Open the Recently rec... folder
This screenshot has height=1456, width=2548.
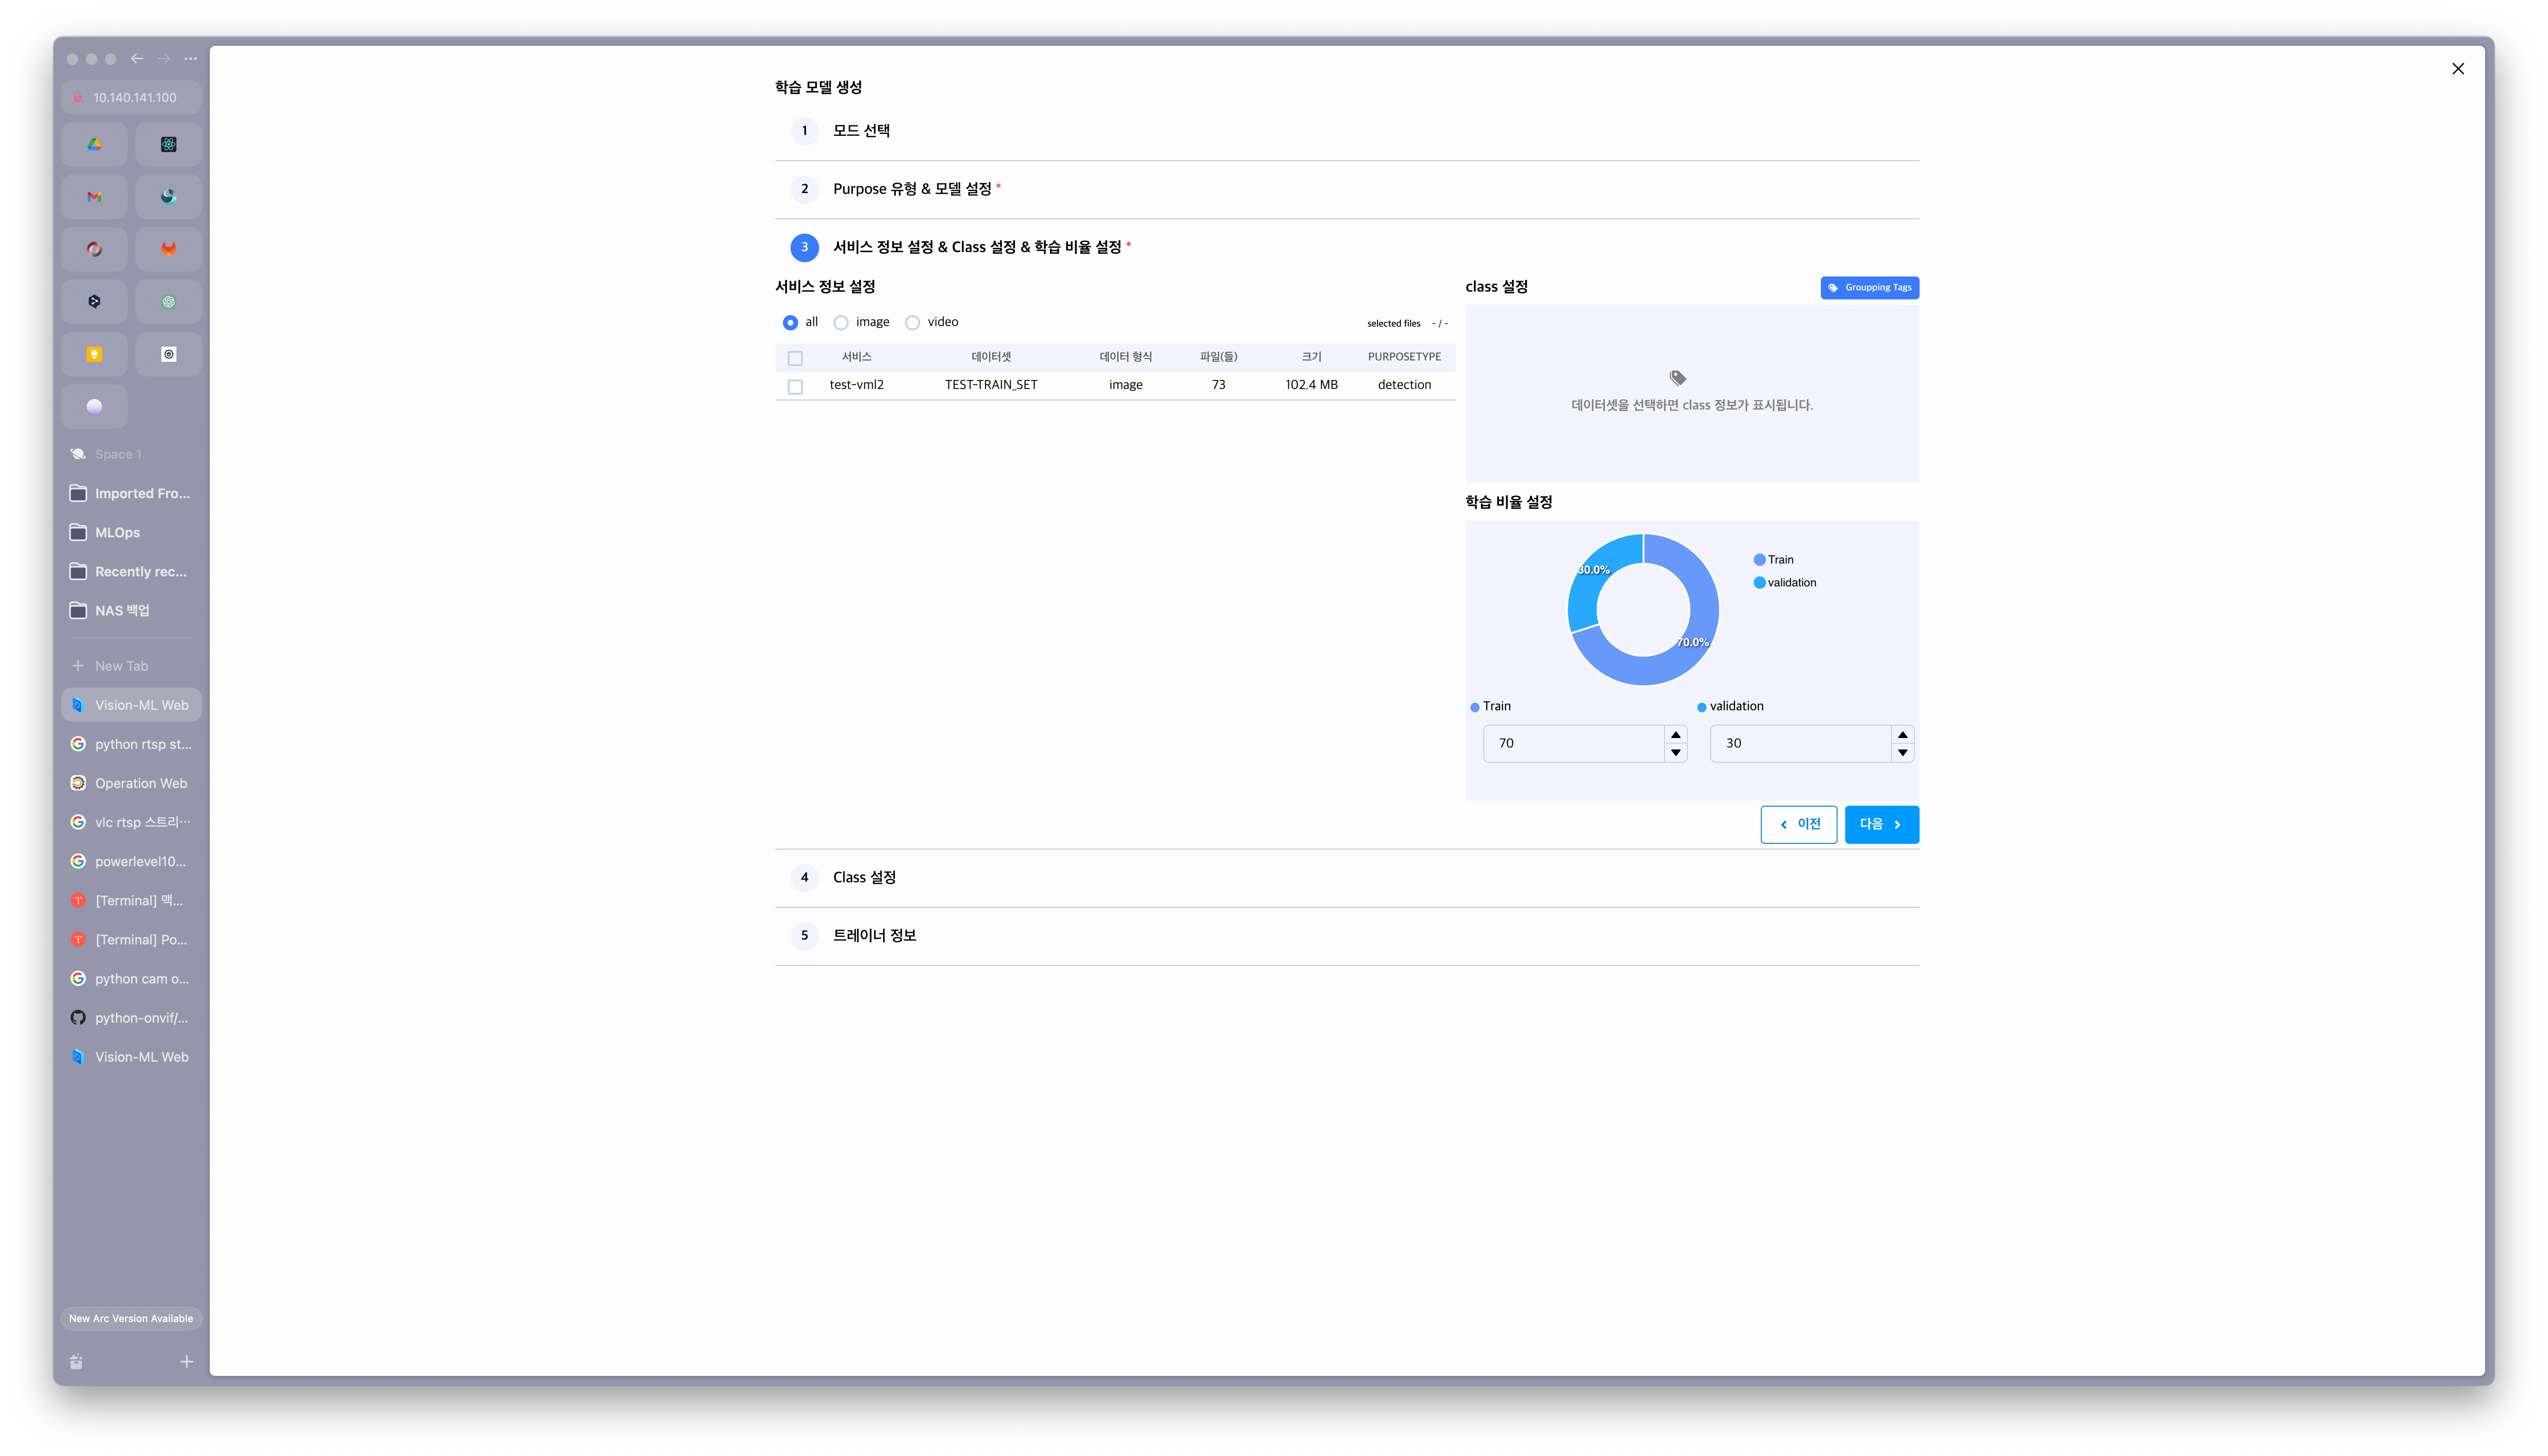coord(131,571)
